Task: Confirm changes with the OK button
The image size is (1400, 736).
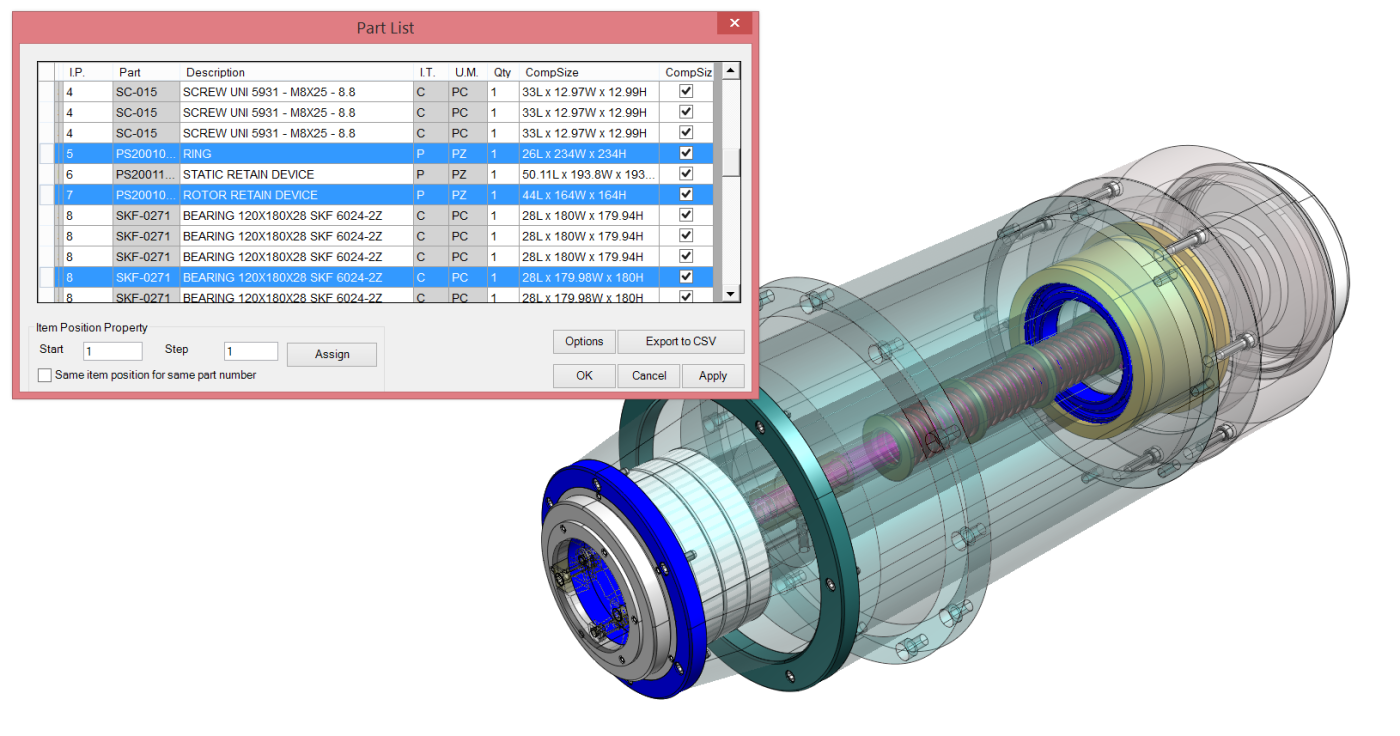Action: coord(583,376)
